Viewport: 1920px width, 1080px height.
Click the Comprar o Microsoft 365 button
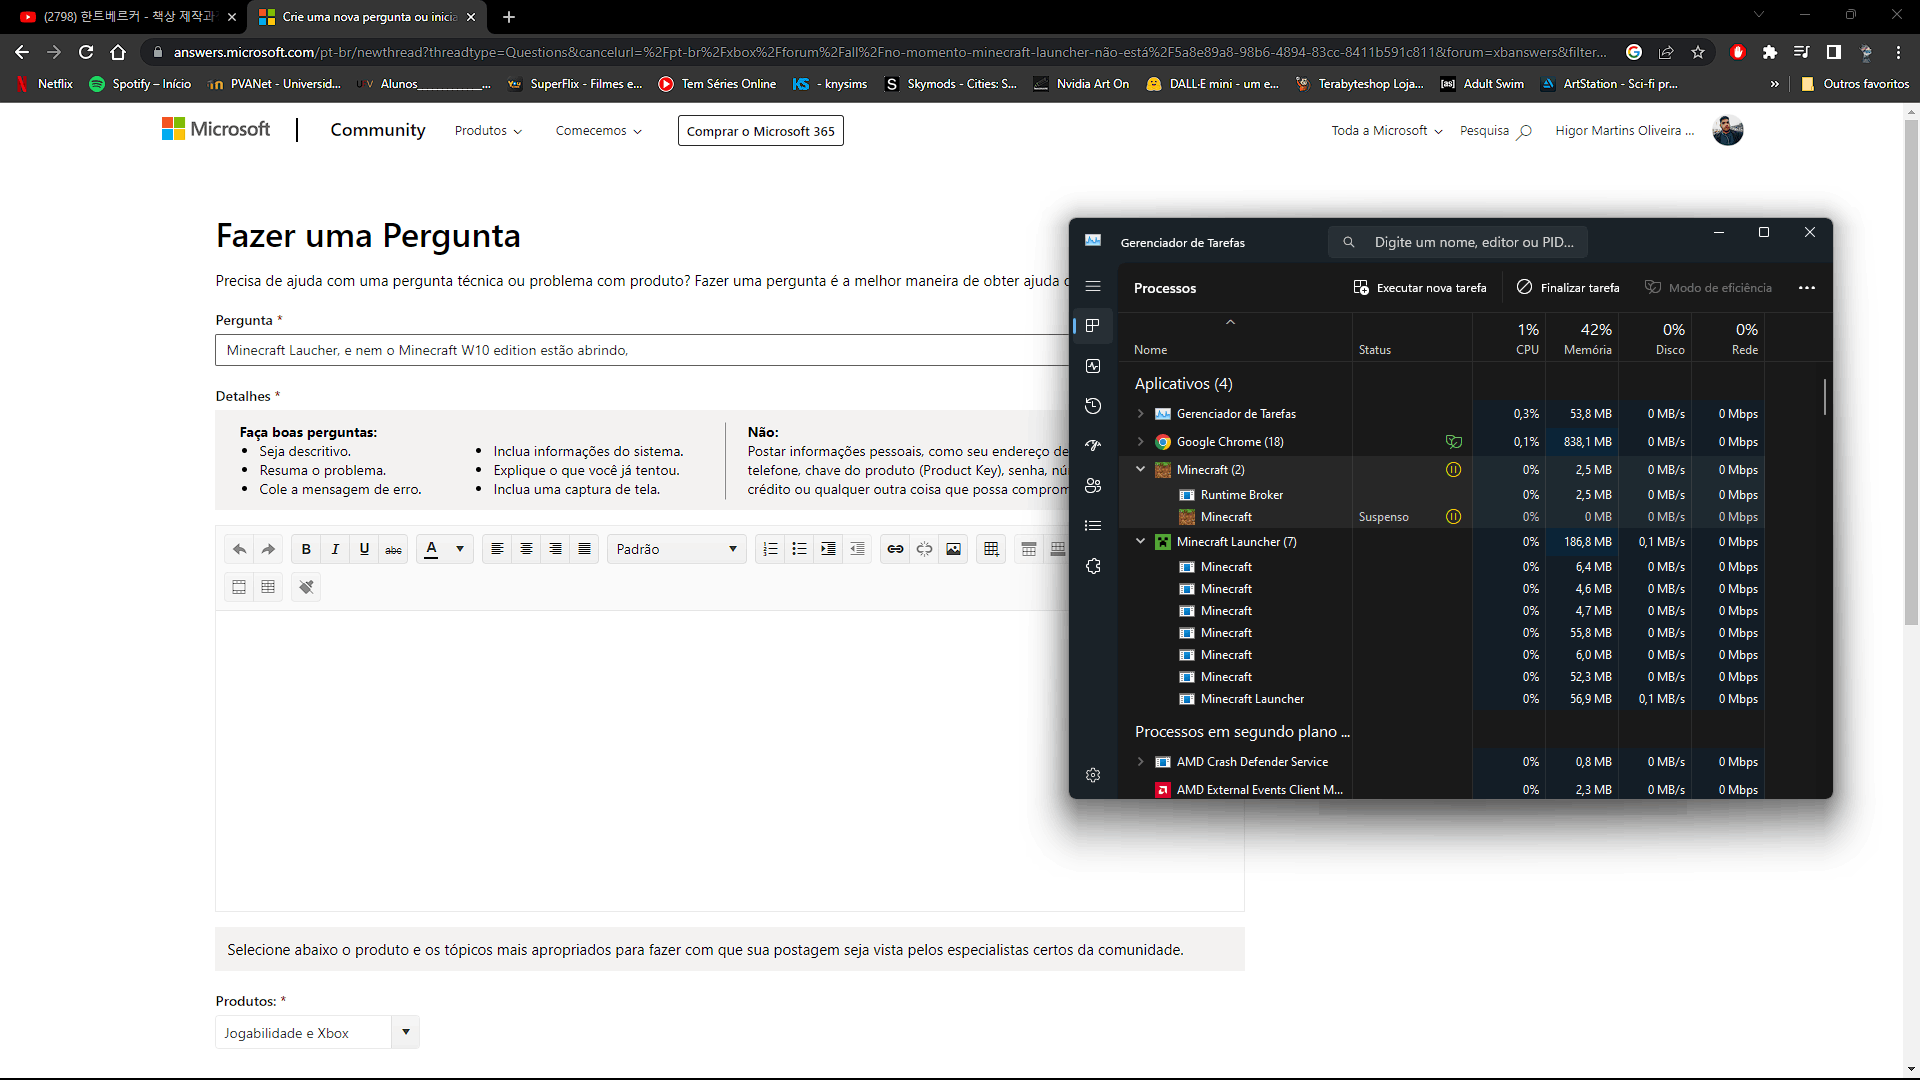pos(761,131)
